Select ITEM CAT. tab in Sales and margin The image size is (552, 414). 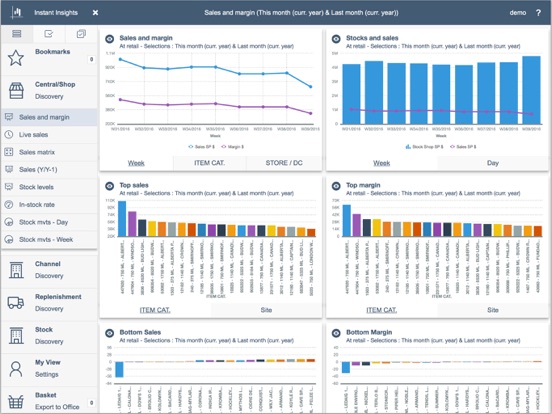click(x=209, y=163)
